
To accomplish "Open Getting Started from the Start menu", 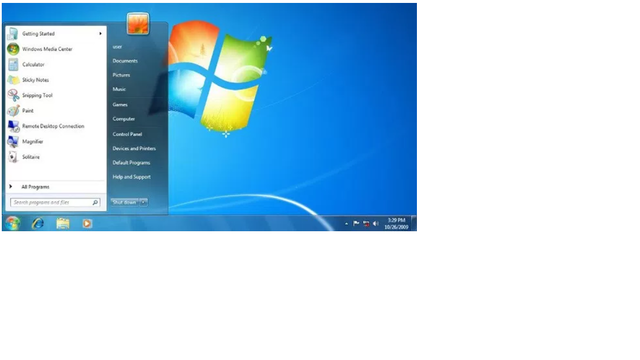I will pyautogui.click(x=56, y=34).
